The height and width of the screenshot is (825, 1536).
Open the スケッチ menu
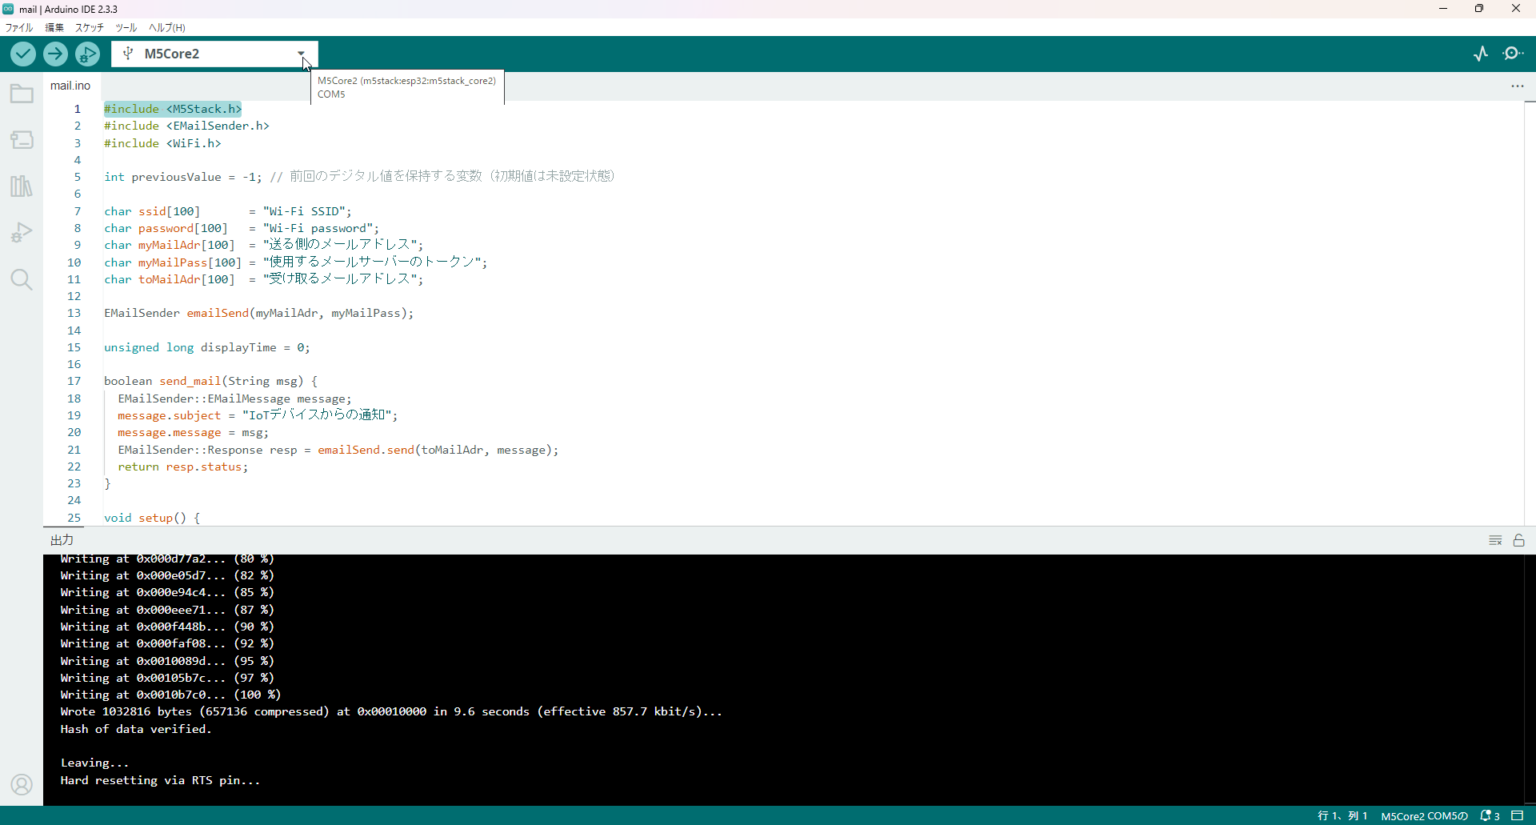click(x=88, y=27)
